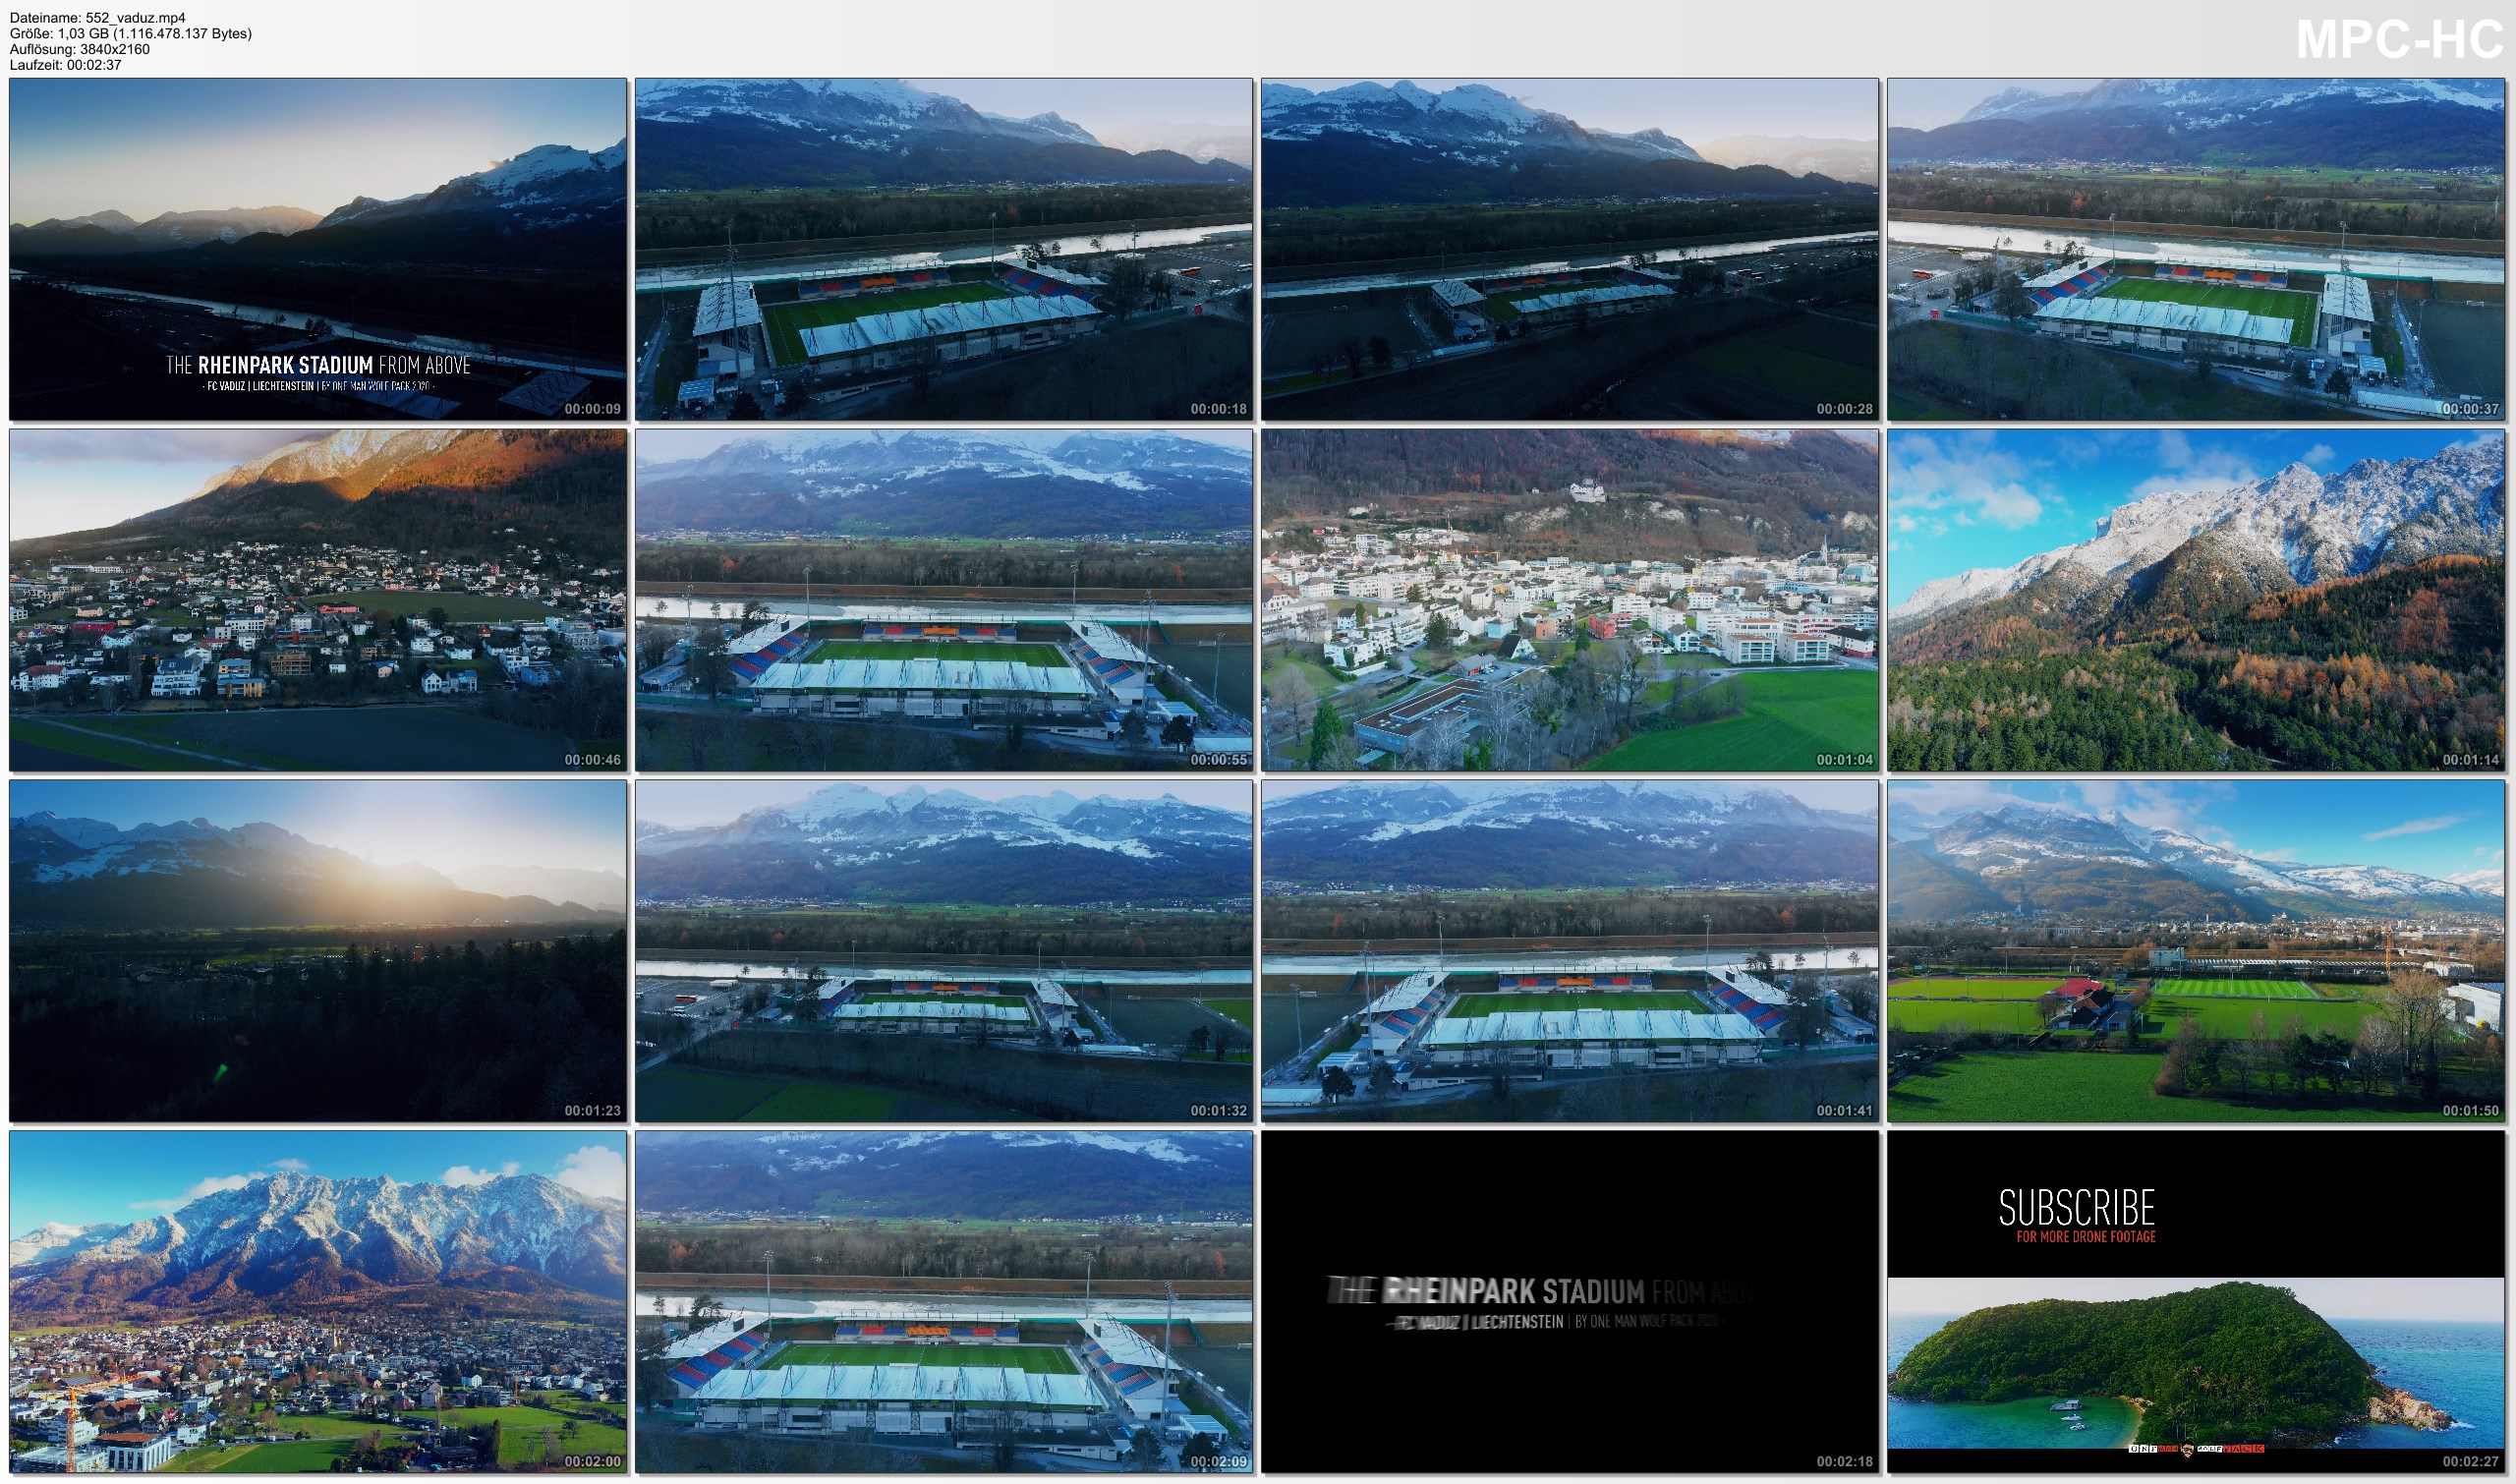Click the close-up stadium frame at 00:02:09
This screenshot has width=2516, height=1484.
944,1302
